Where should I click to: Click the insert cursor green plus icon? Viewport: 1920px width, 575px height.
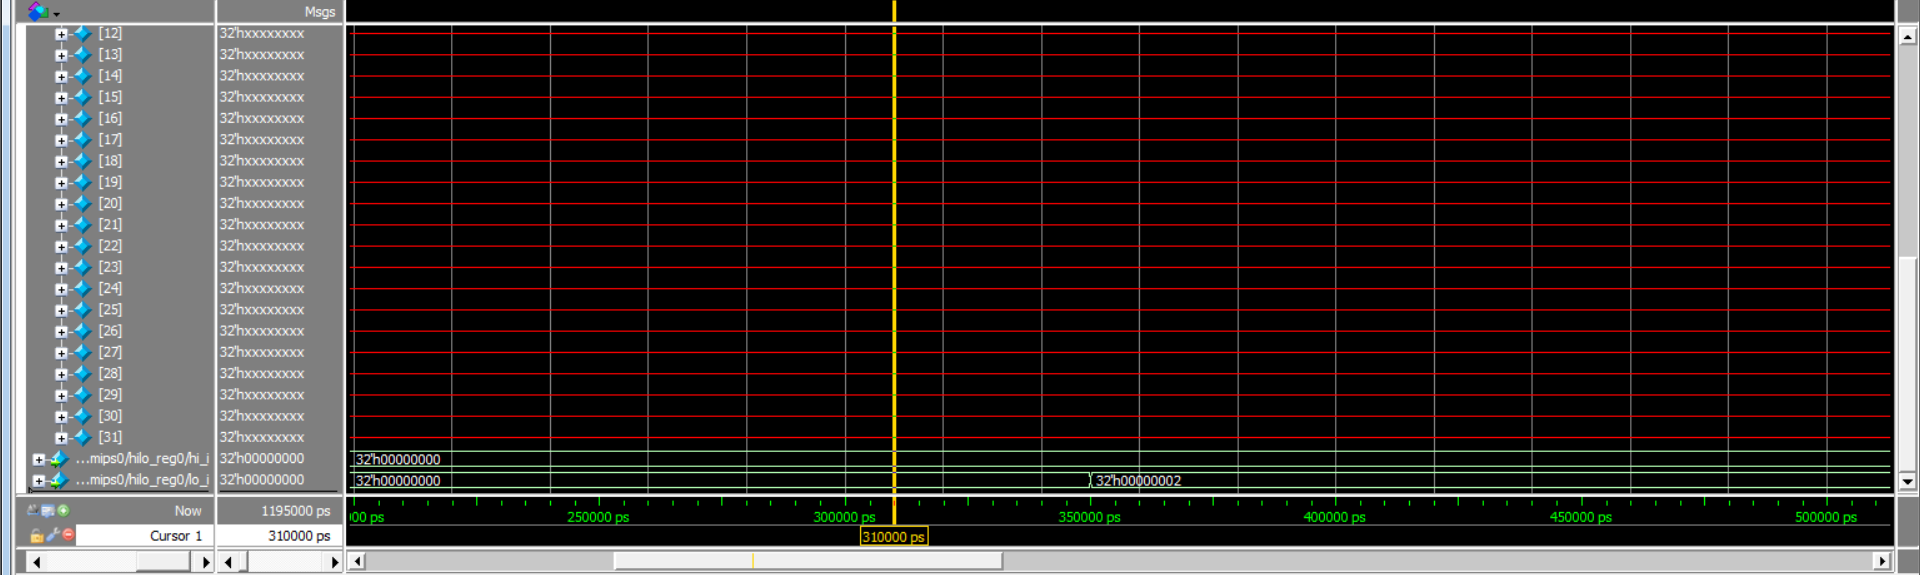point(63,511)
